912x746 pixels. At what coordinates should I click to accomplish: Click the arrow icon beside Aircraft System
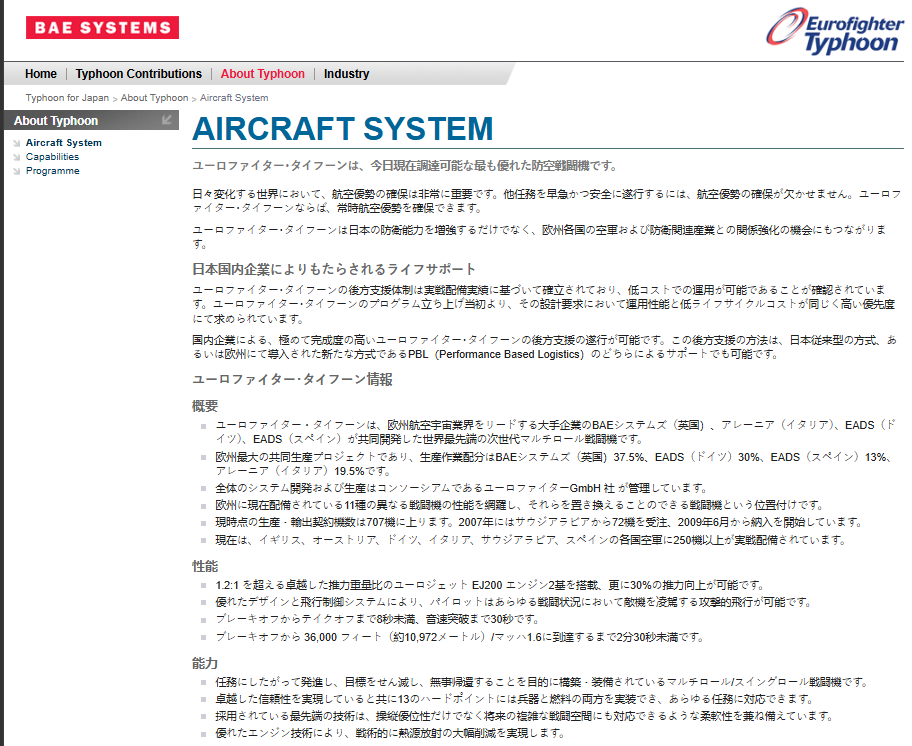[17, 143]
